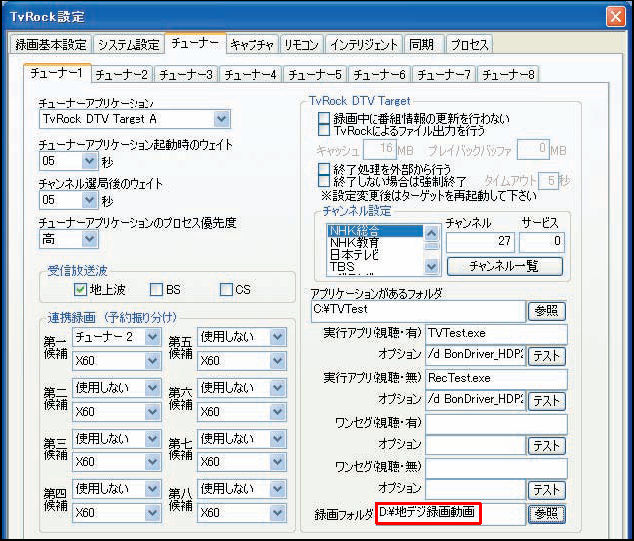Select NHK教育 in channel list
This screenshot has width=634, height=541.
[375, 243]
